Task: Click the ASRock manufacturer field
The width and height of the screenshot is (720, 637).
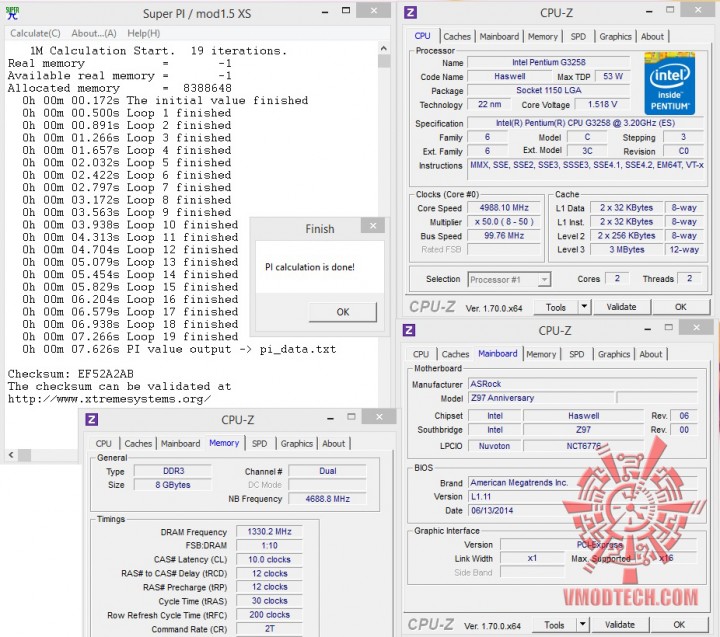Action: click(583, 384)
